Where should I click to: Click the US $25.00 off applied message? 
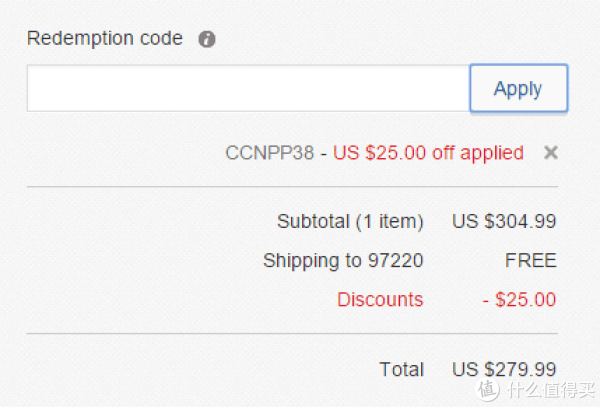(x=428, y=153)
